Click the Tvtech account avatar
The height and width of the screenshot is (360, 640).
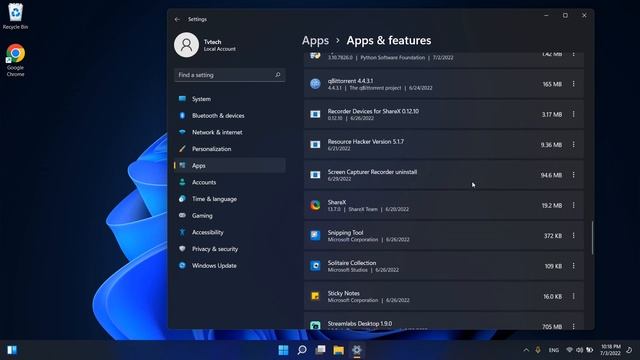tap(187, 45)
